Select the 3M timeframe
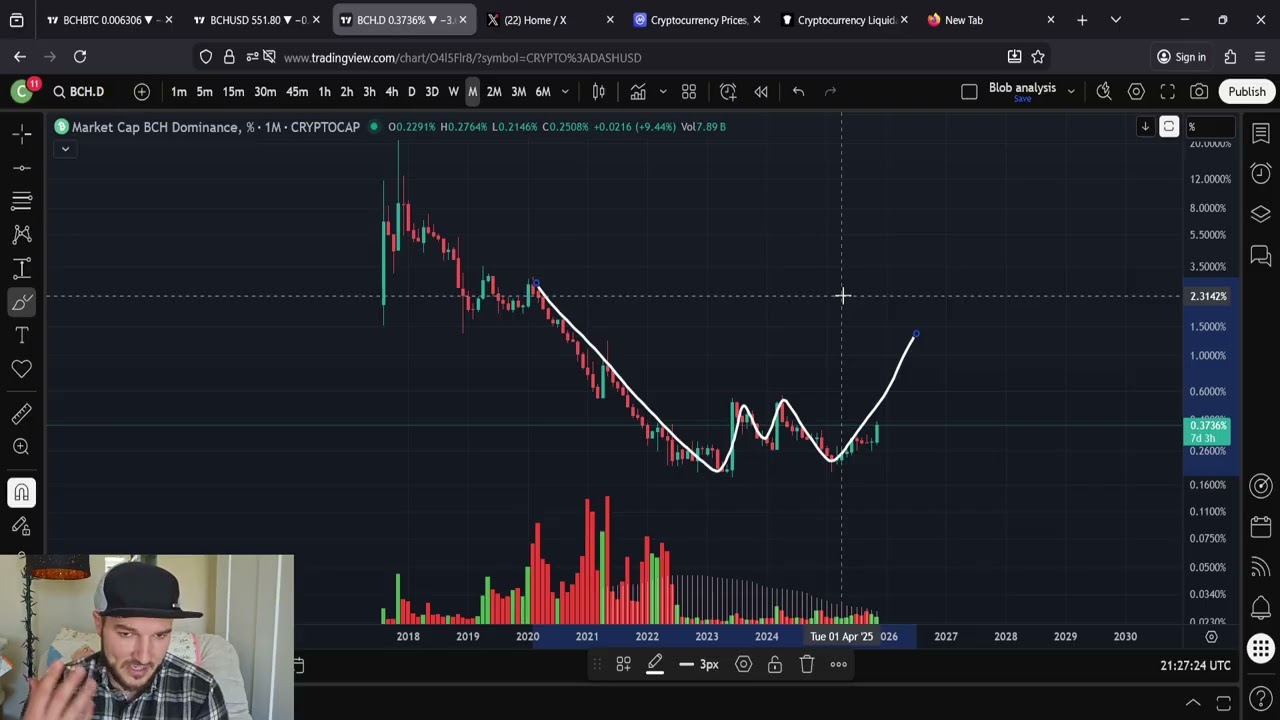The image size is (1280, 720). tap(518, 92)
